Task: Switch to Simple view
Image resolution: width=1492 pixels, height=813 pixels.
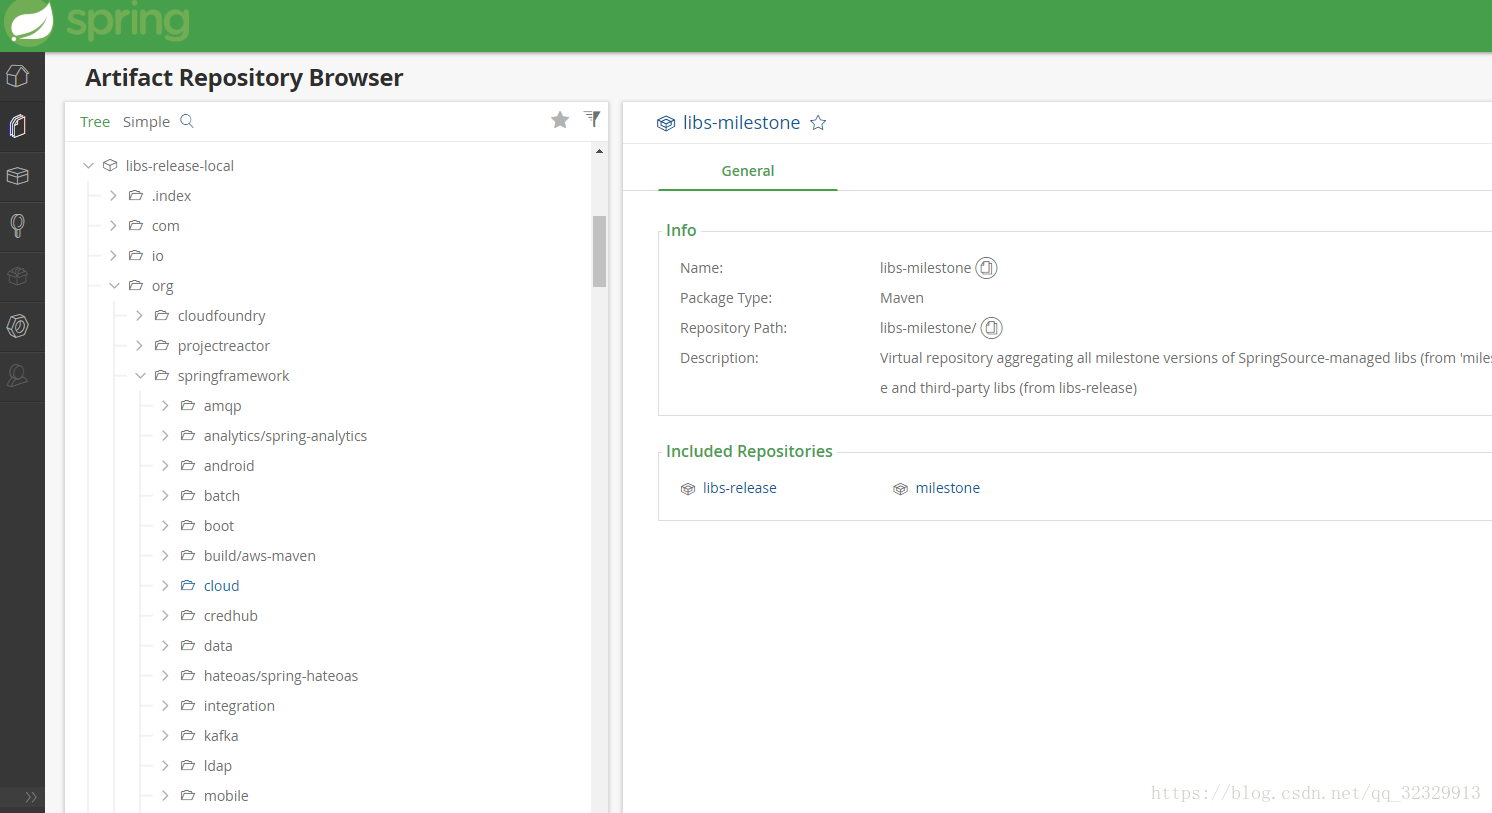Action: coord(146,122)
